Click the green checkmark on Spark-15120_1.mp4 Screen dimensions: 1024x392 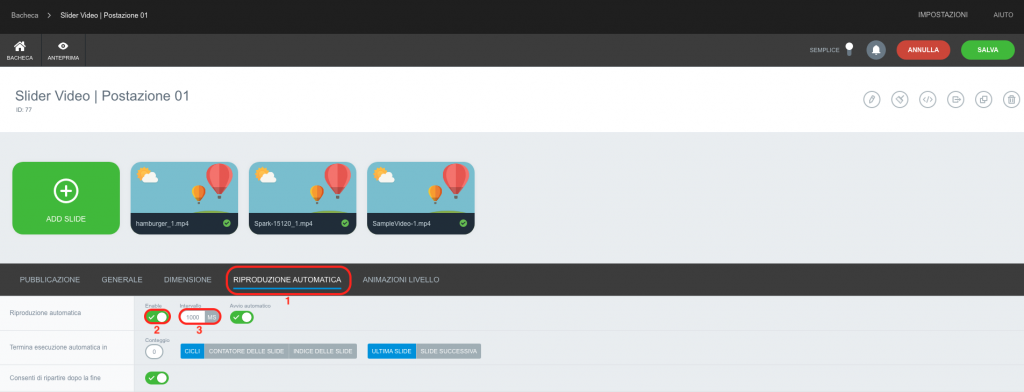click(345, 223)
